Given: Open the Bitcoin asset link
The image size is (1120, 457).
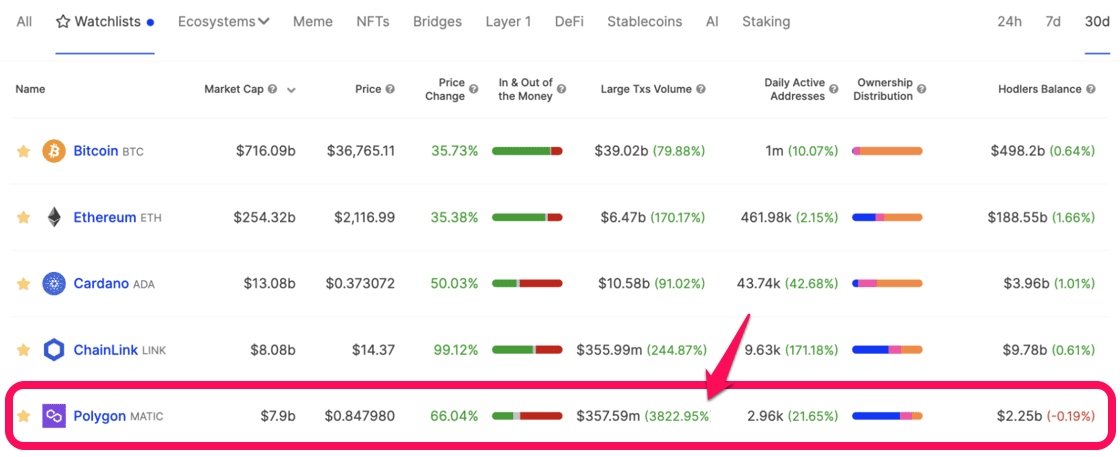Looking at the screenshot, I should [x=96, y=151].
